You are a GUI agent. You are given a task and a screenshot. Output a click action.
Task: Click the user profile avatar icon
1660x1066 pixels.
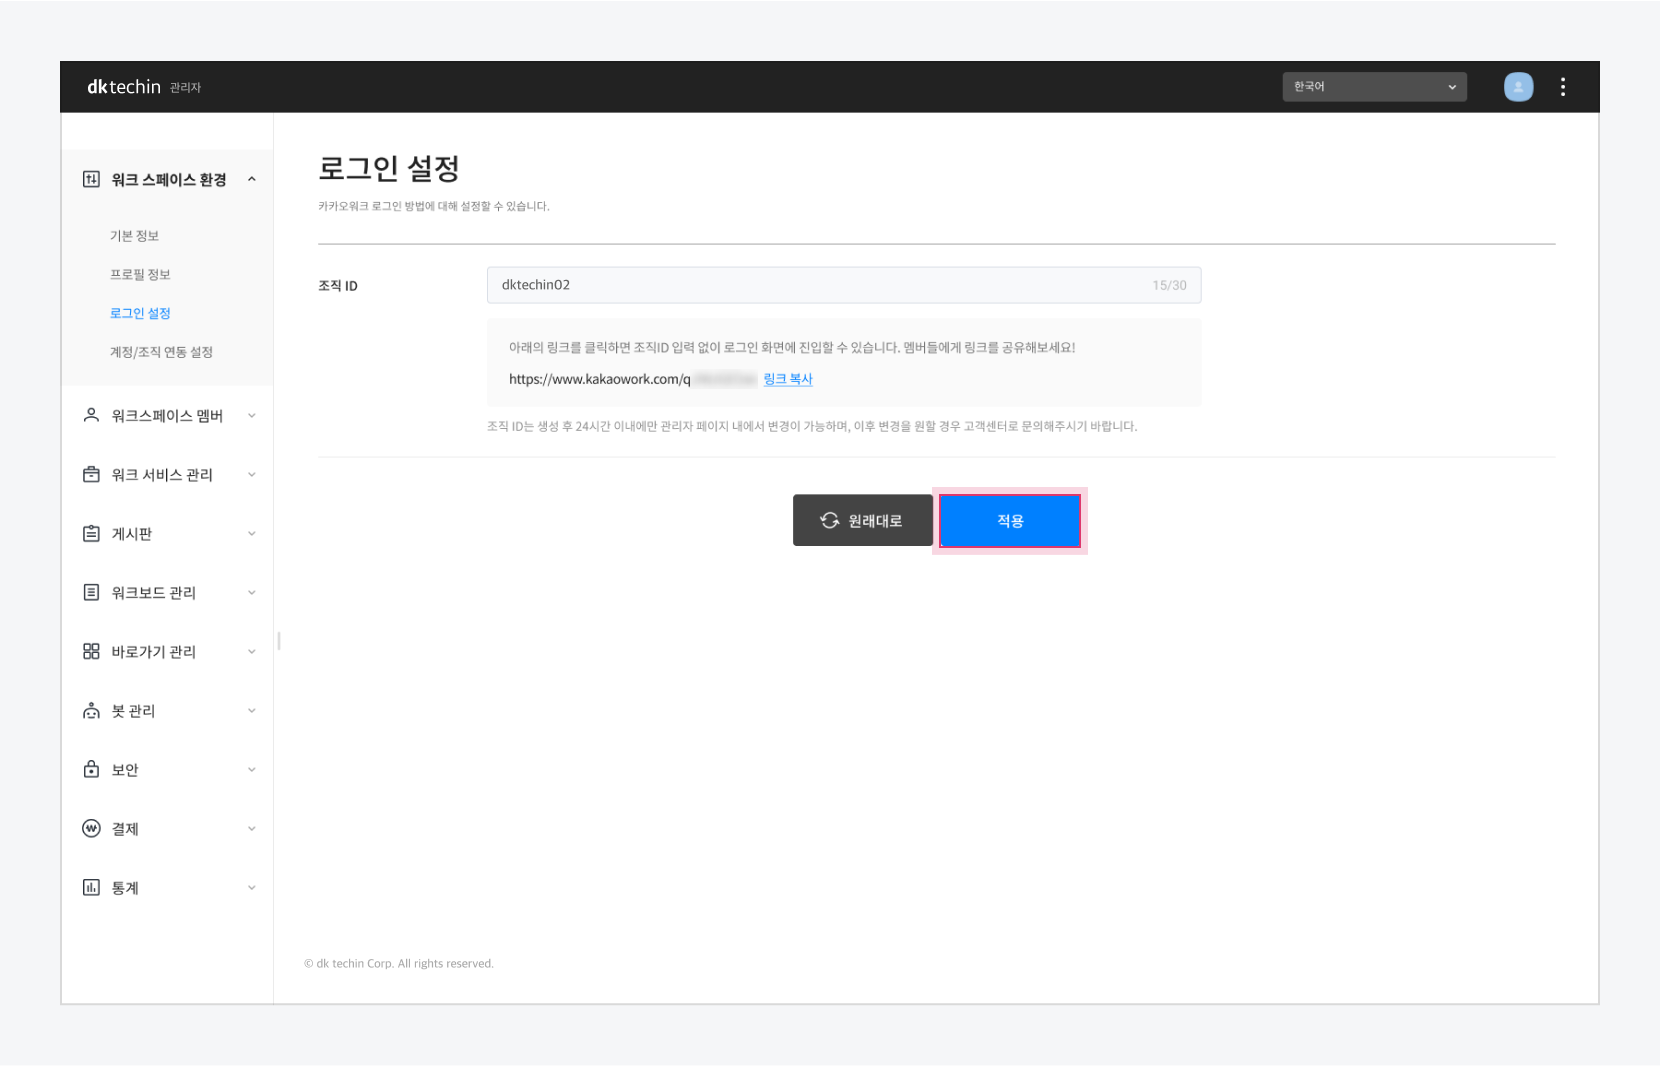pos(1518,87)
